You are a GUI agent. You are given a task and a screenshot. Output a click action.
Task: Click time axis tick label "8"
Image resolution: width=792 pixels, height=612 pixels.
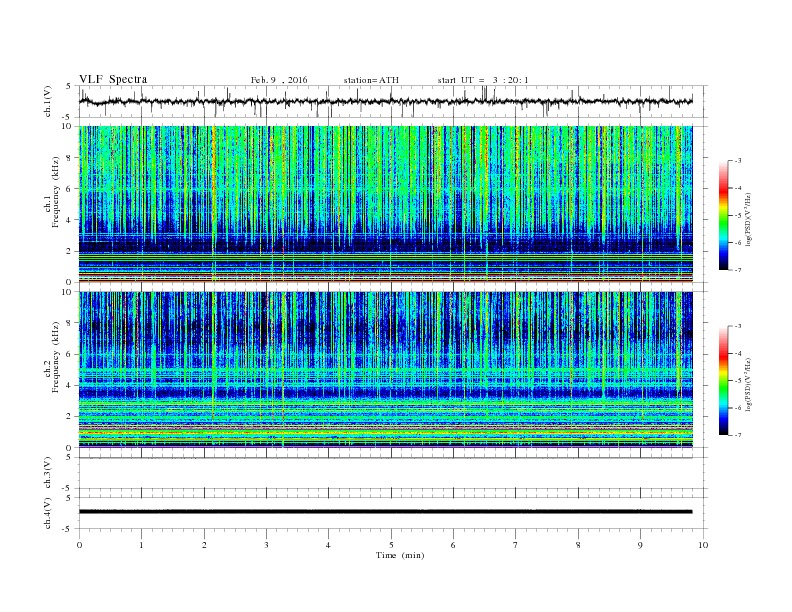point(578,545)
